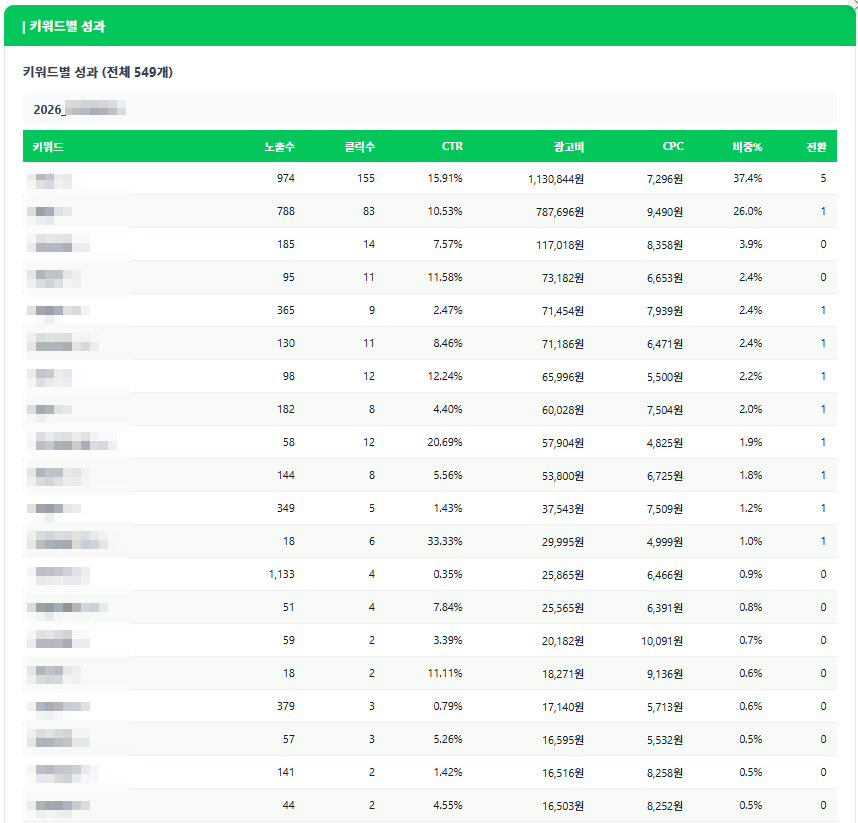Click the 25,865원 ad cost cell
The image size is (858, 823).
[563, 575]
